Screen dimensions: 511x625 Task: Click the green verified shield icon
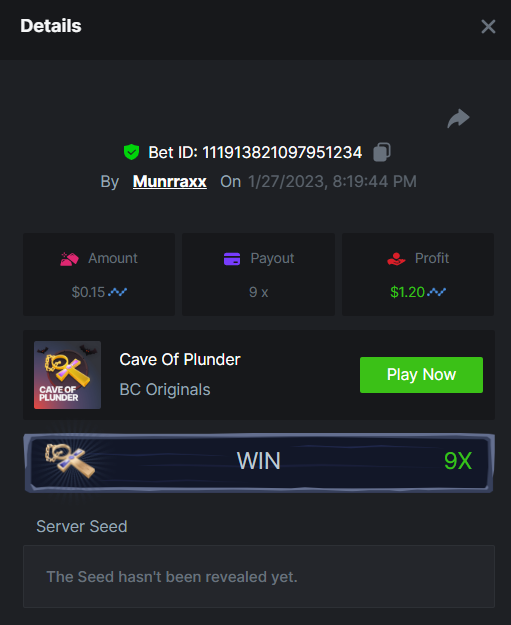pos(131,152)
